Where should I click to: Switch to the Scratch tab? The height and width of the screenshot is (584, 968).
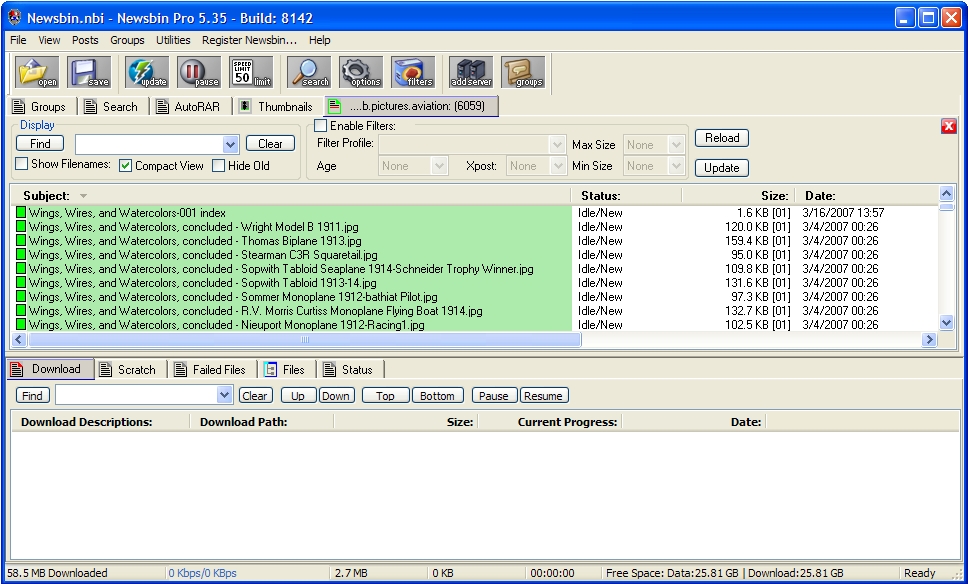(129, 369)
